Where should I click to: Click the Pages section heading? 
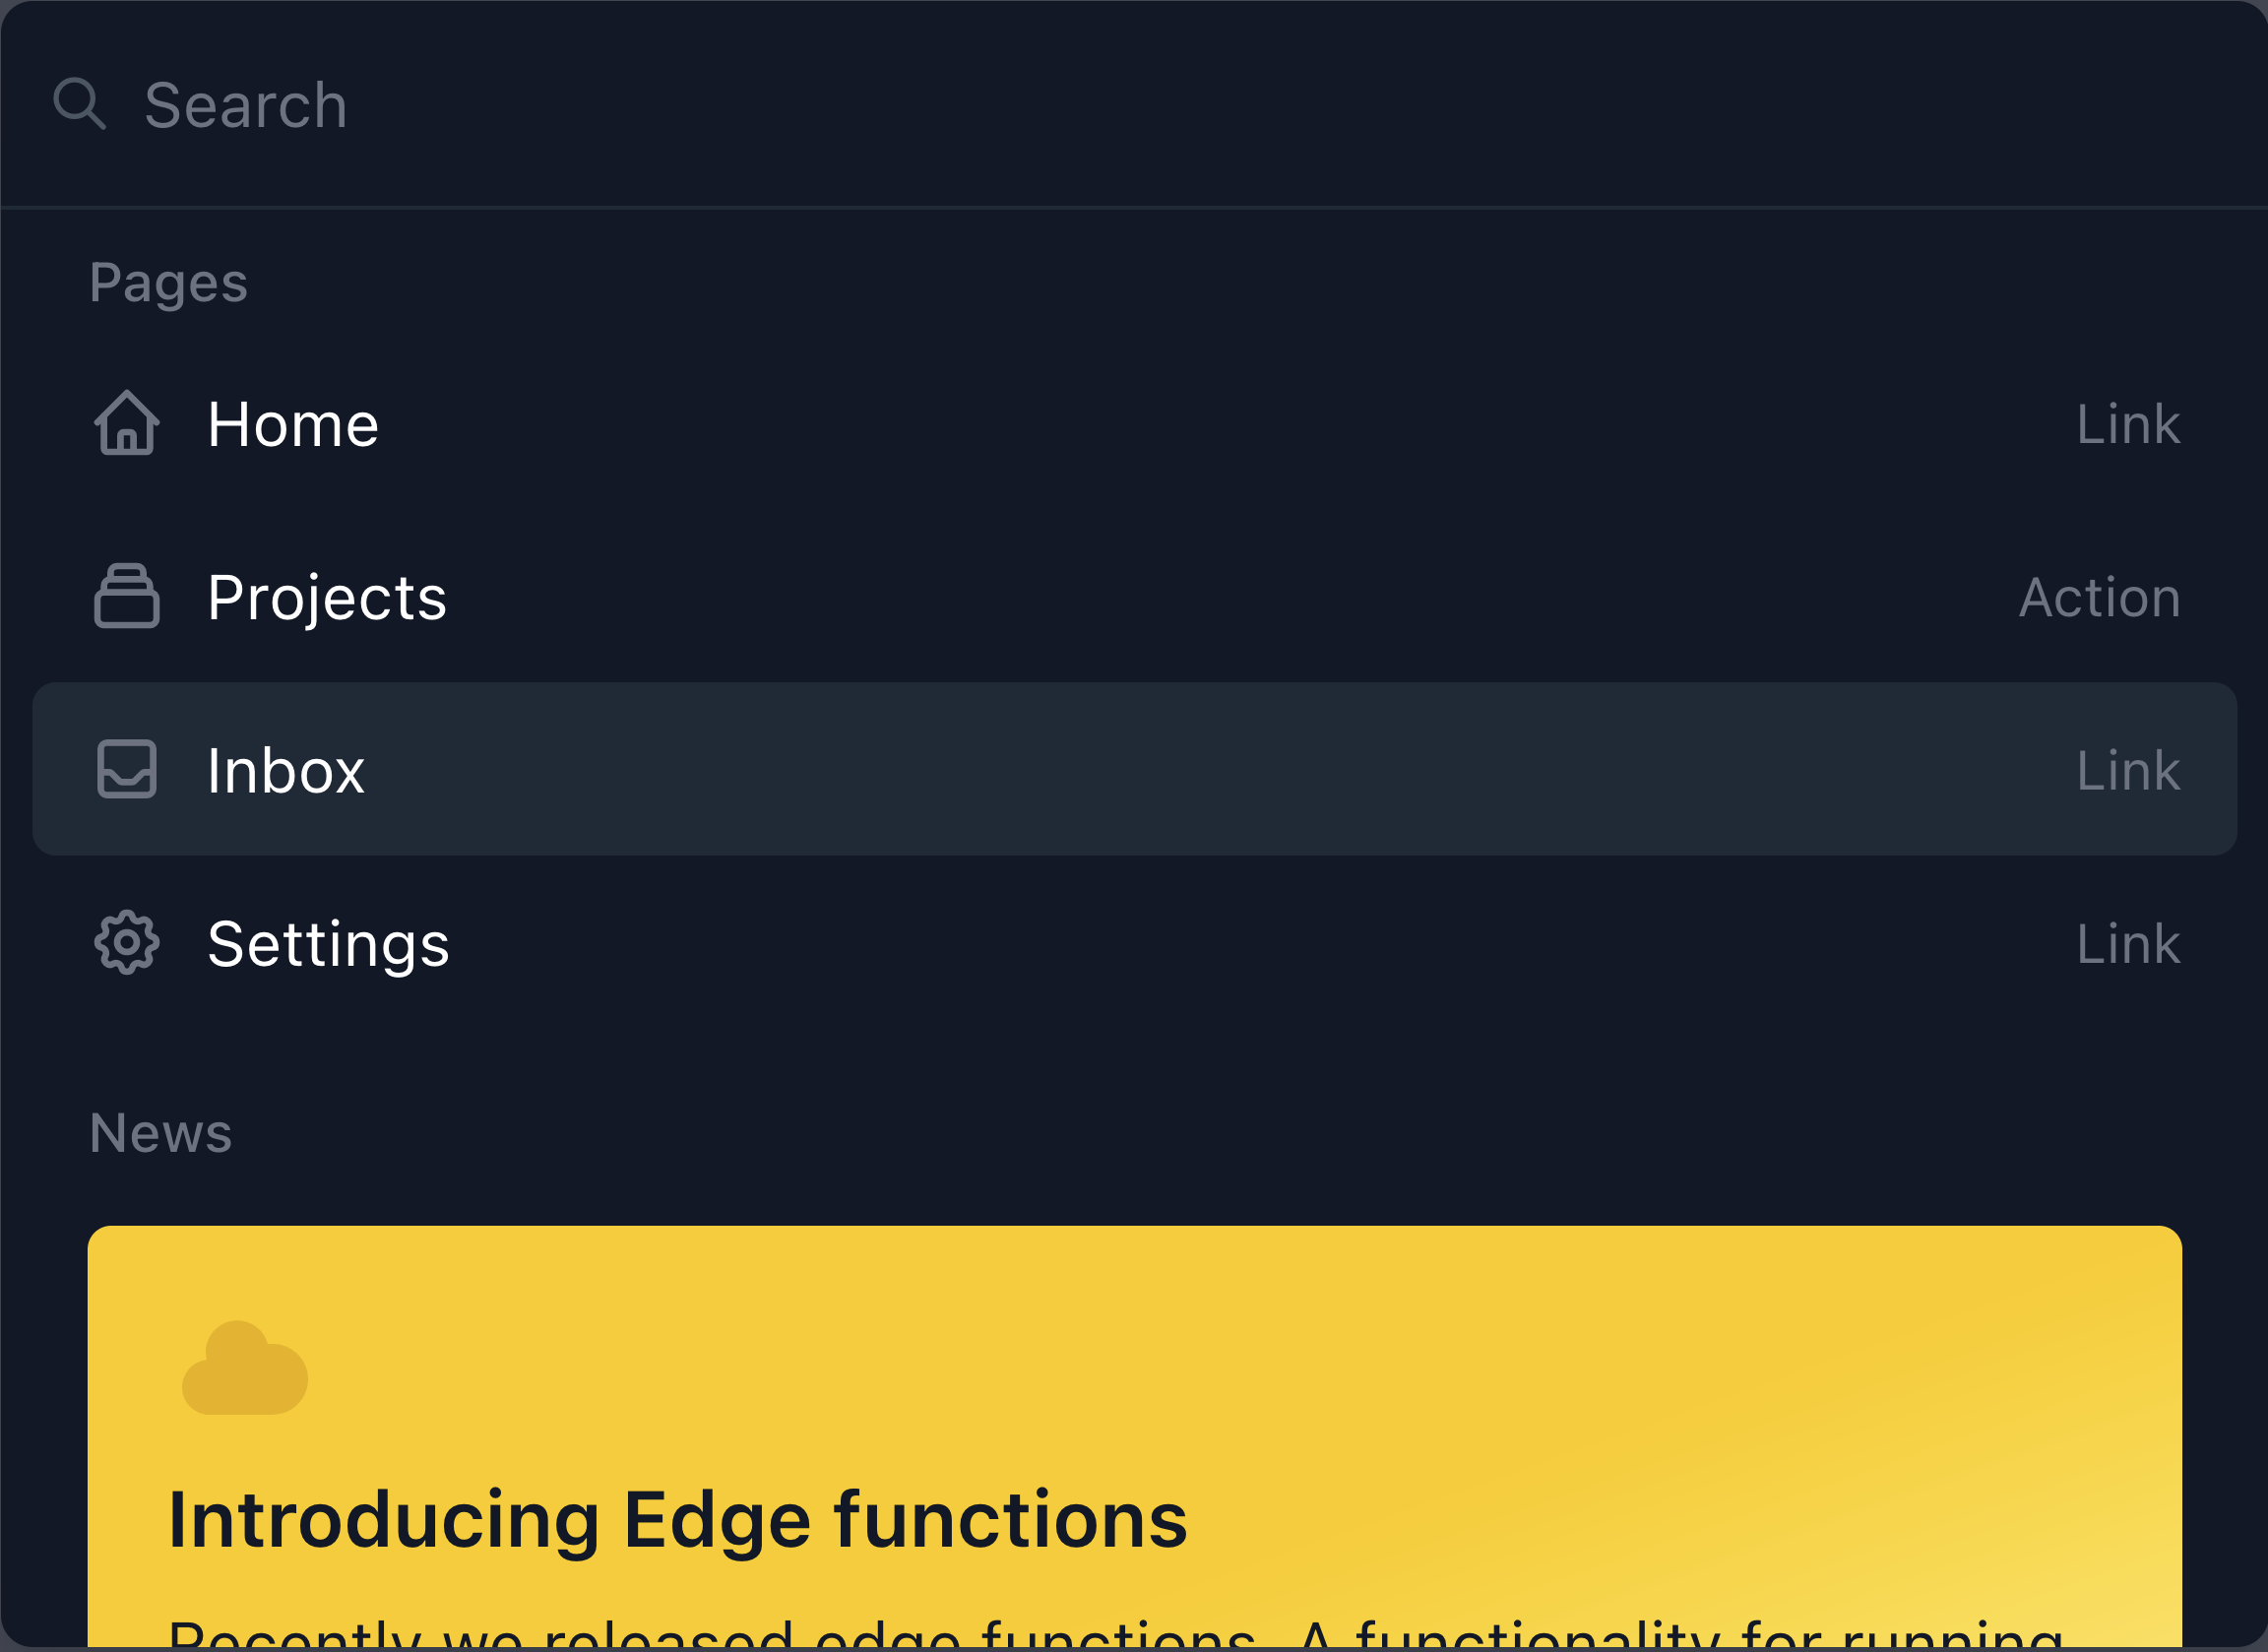pyautogui.click(x=168, y=283)
